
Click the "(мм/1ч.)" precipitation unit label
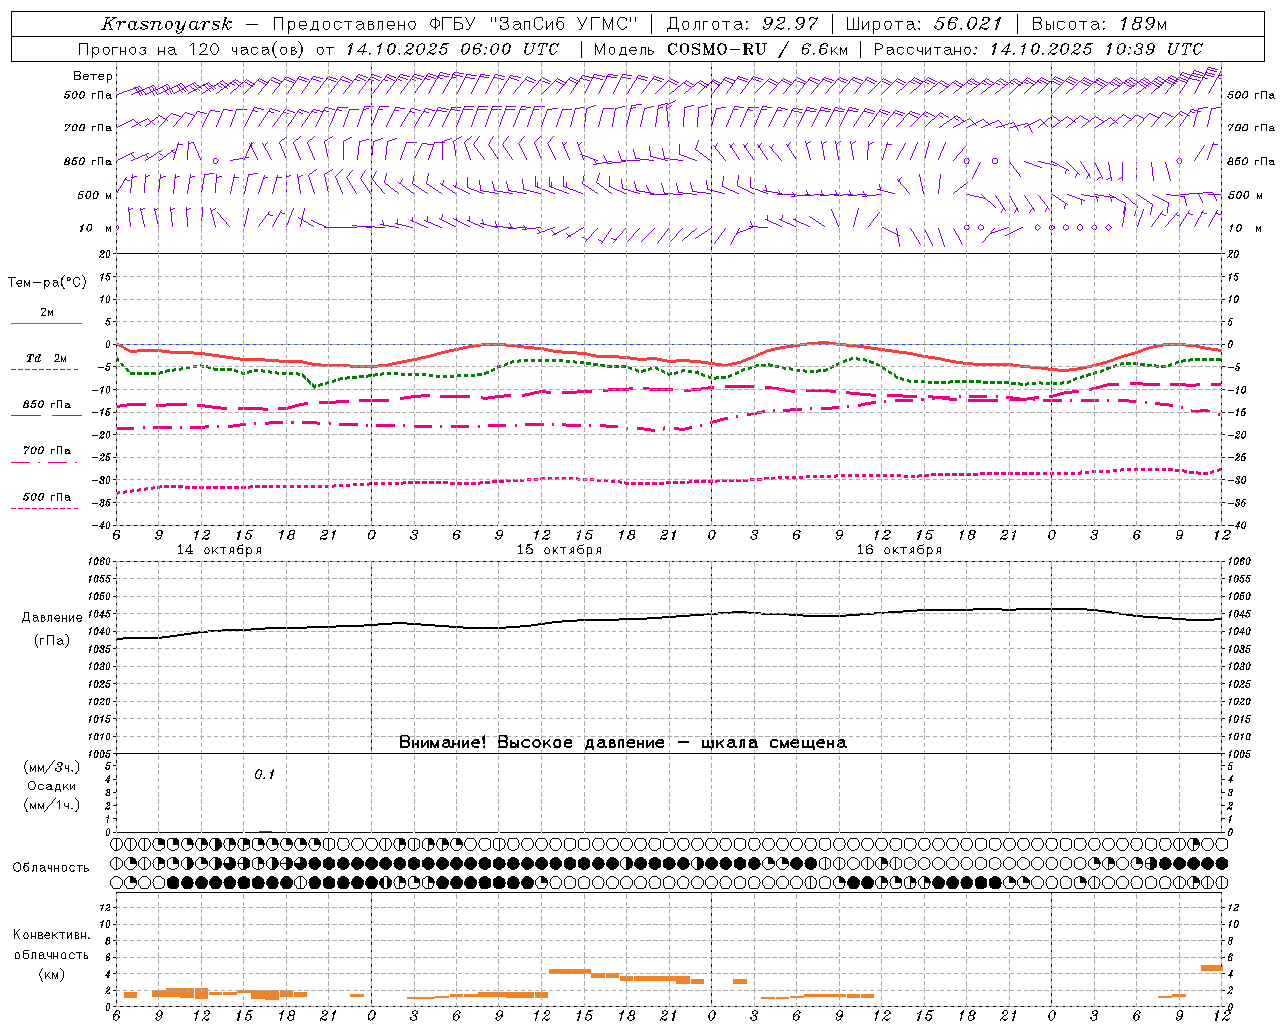(x=52, y=805)
